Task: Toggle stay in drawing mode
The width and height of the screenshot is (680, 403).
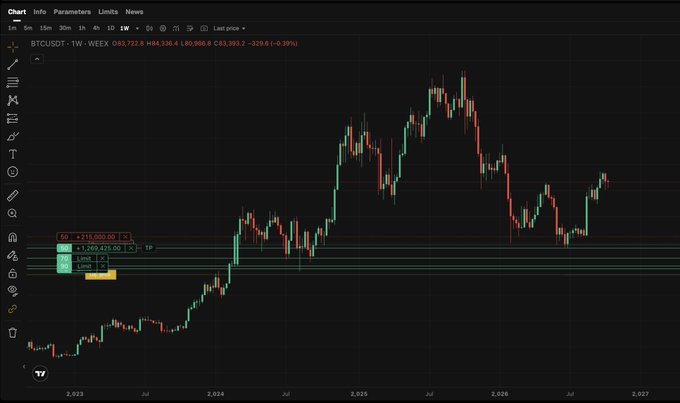Action: (x=13, y=256)
